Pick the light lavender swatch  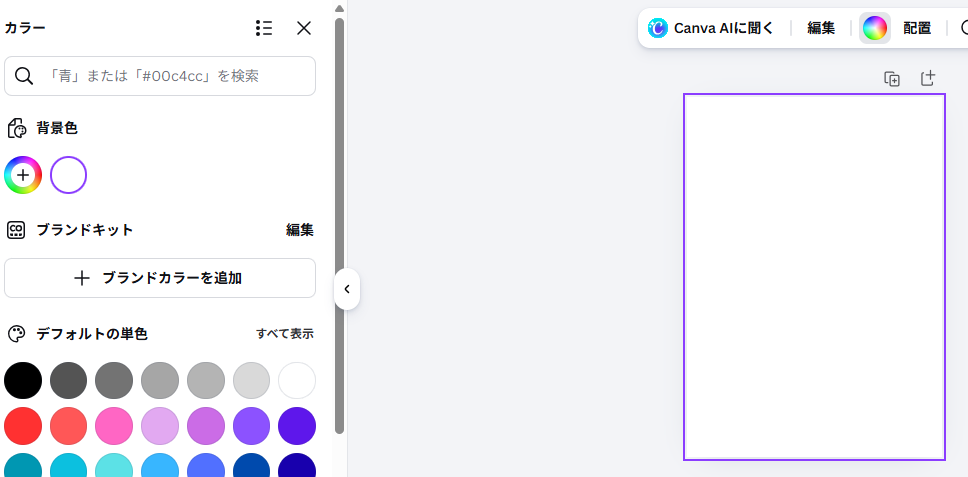coord(160,426)
